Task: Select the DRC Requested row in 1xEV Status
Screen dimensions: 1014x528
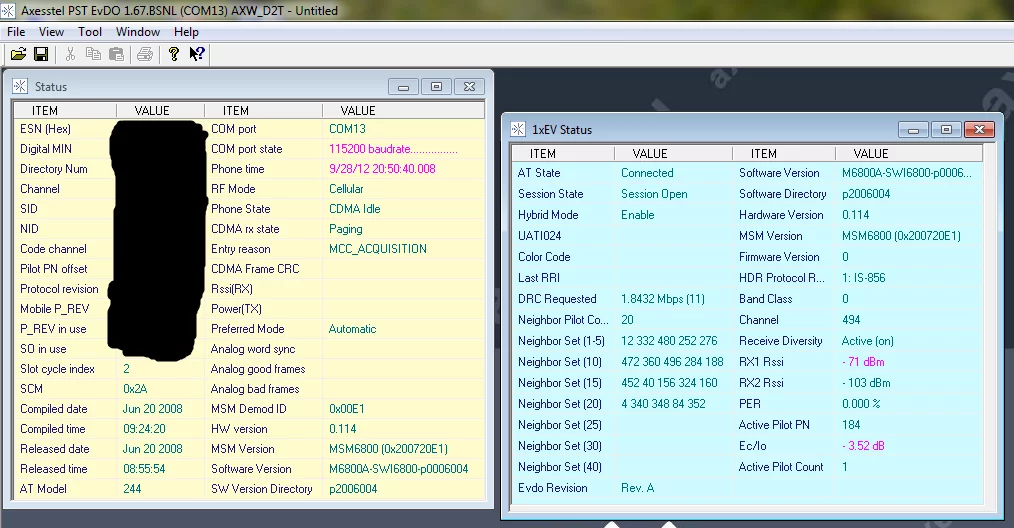Action: coord(557,299)
